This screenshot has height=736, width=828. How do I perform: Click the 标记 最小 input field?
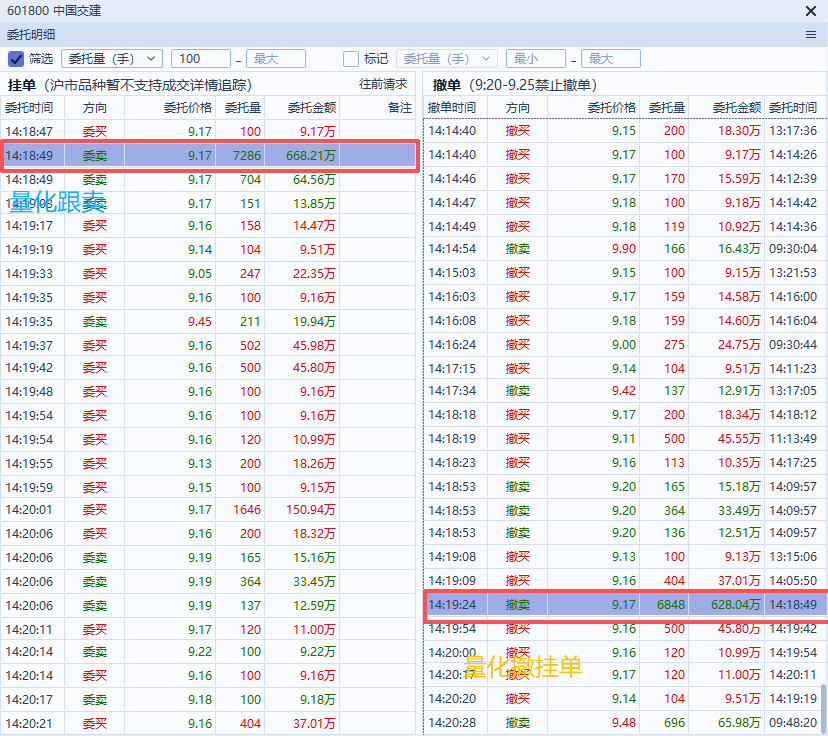tap(535, 59)
